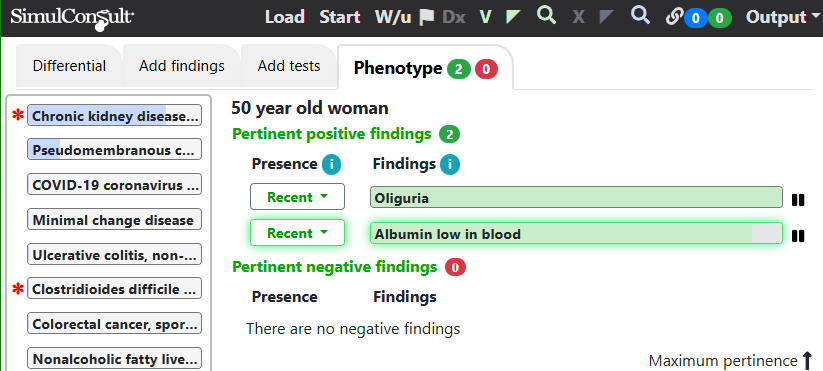Switch to the Differential tab

pos(69,66)
